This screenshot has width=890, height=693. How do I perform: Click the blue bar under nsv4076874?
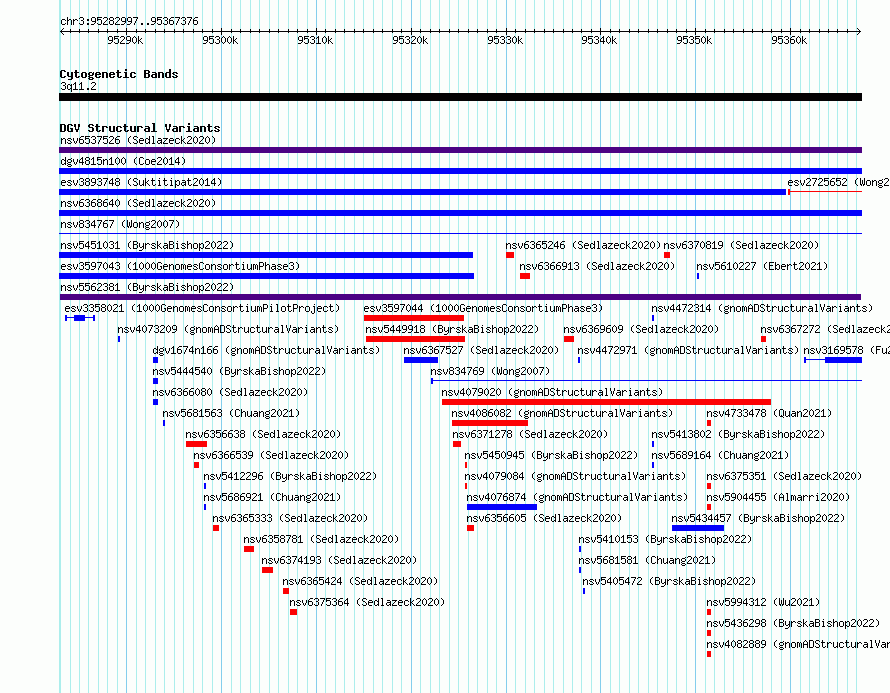pyautogui.click(x=502, y=507)
